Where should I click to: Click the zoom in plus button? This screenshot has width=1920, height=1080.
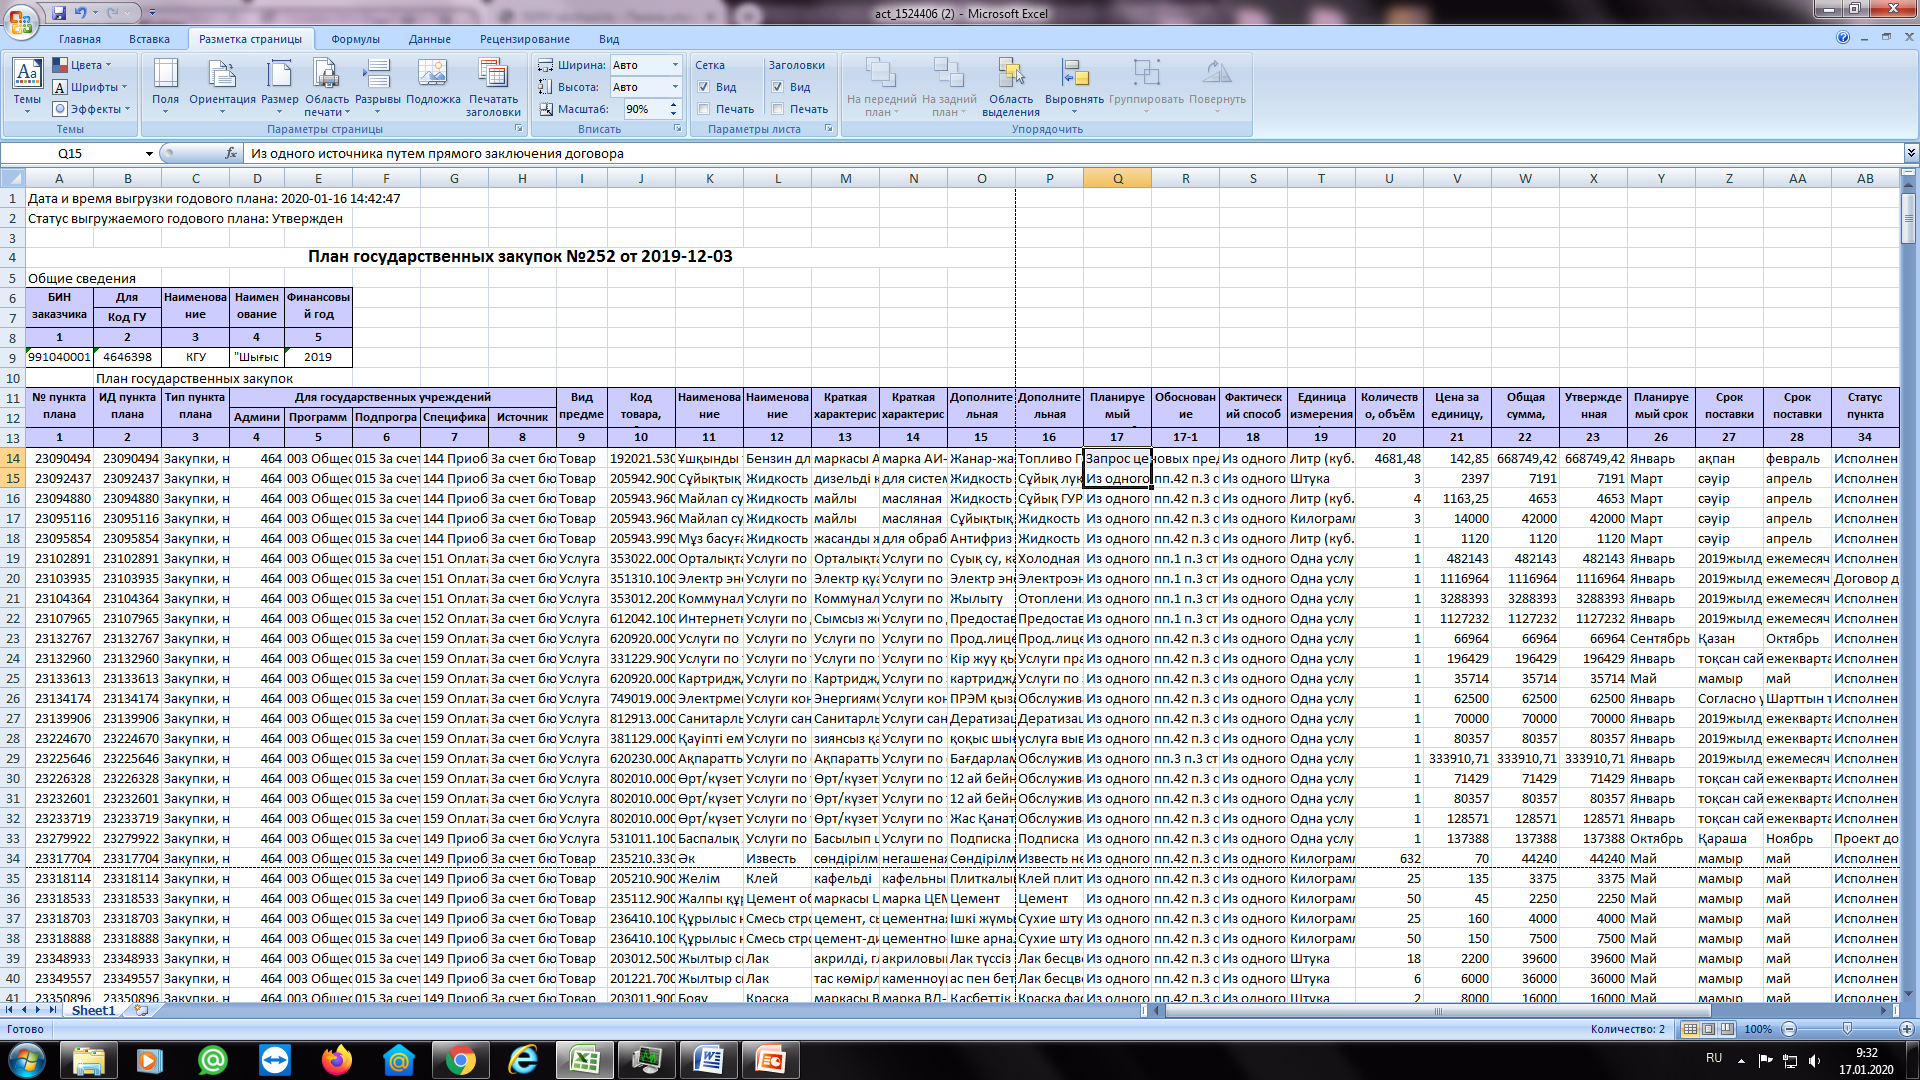pos(1906,1029)
